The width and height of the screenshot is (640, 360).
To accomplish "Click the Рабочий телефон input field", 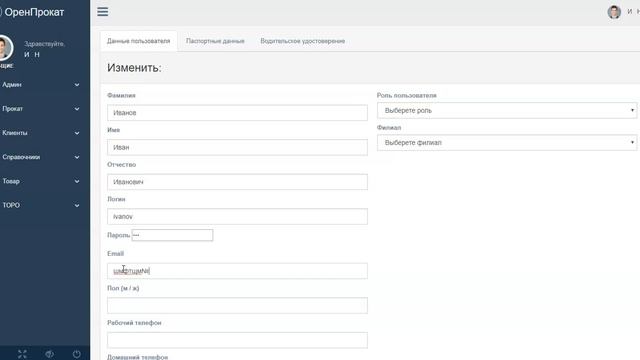I will click(x=237, y=340).
